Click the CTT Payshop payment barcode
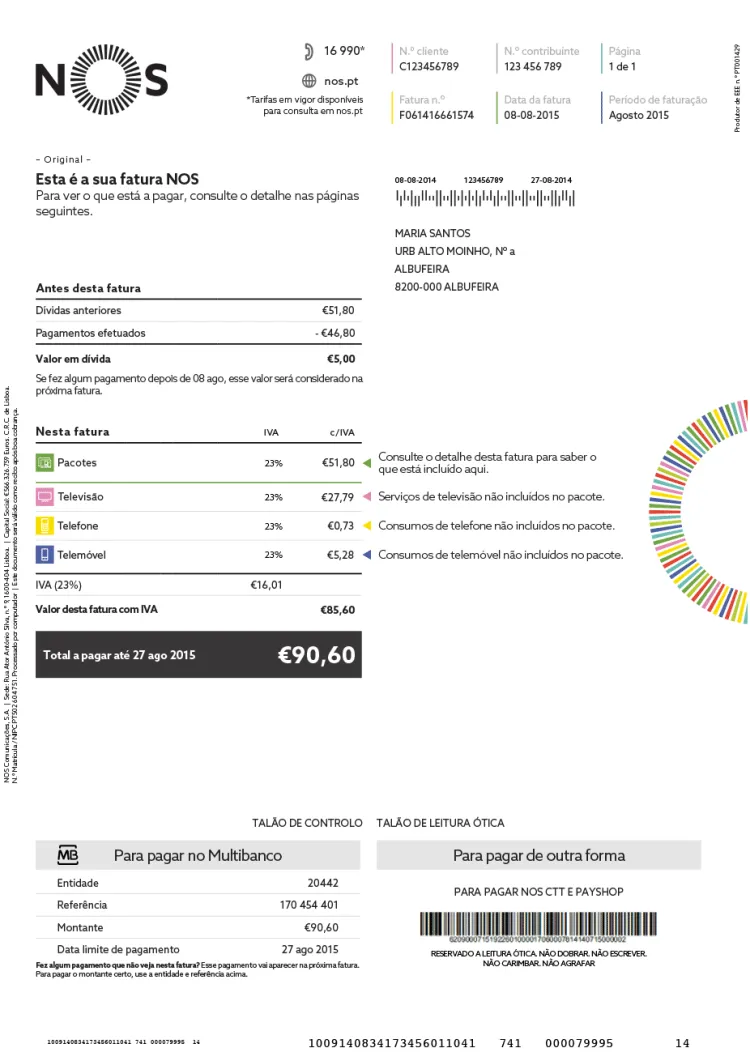The width and height of the screenshot is (750, 1060). coord(538,925)
